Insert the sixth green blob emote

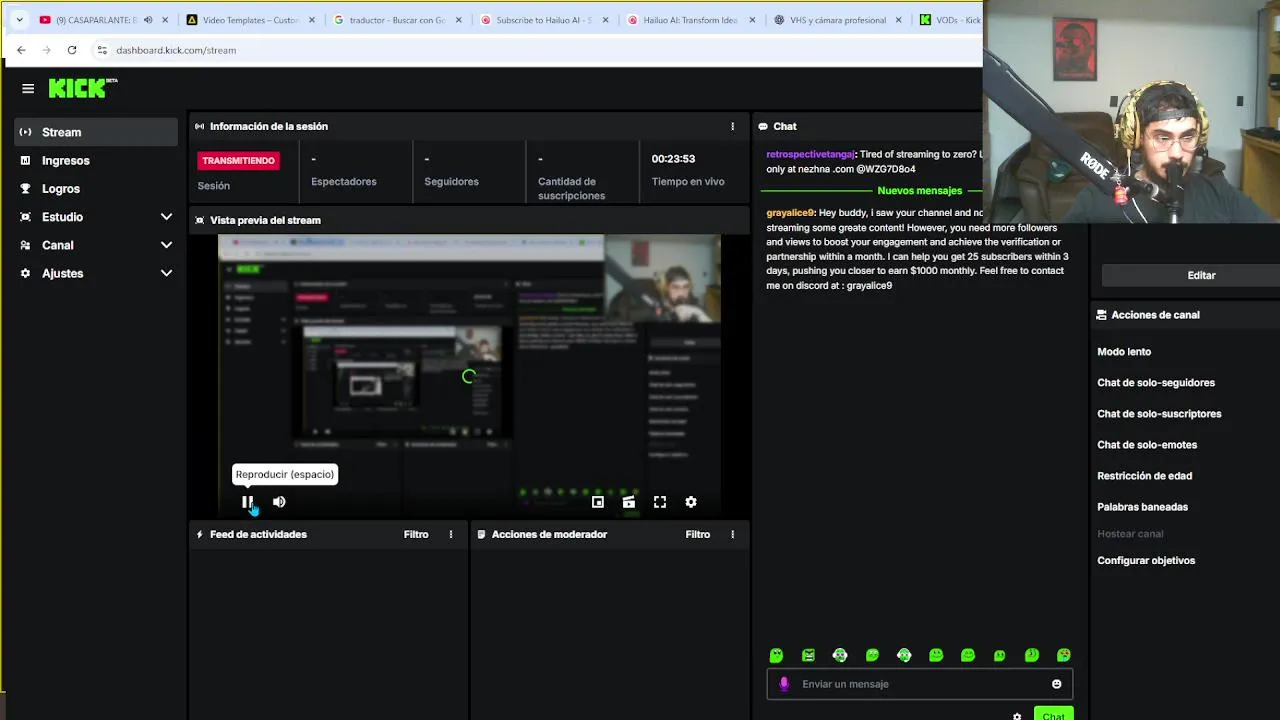[x=936, y=655]
